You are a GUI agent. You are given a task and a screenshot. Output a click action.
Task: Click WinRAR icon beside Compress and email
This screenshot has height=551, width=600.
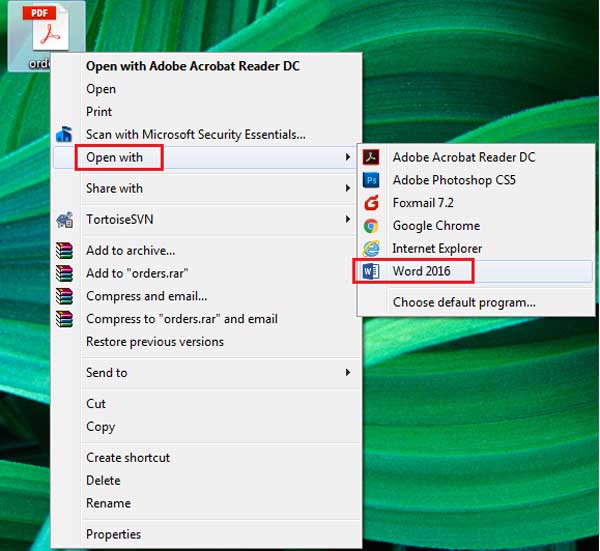click(x=64, y=296)
